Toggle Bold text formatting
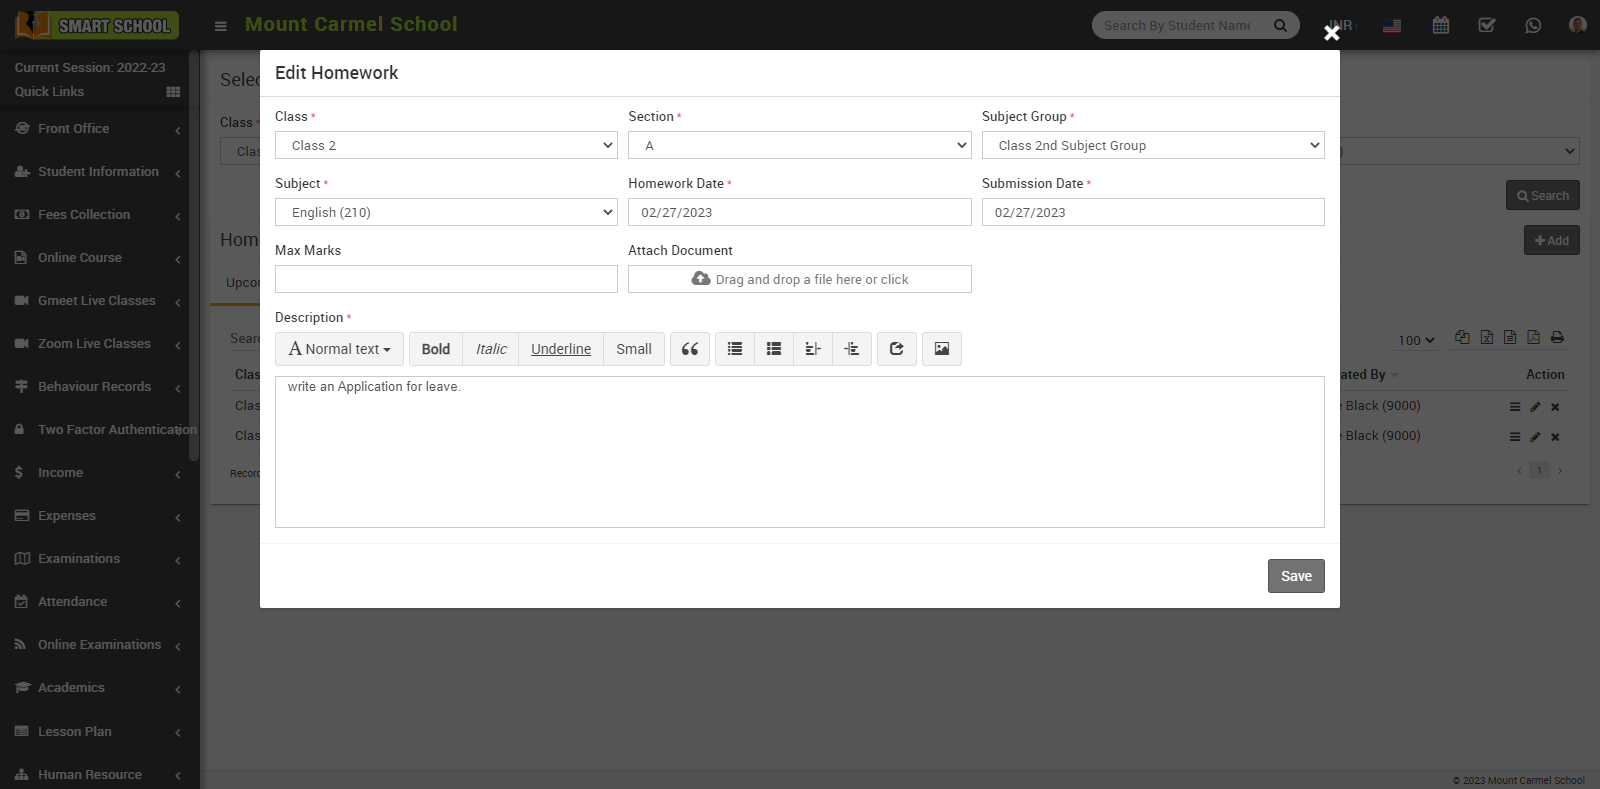 coord(436,349)
